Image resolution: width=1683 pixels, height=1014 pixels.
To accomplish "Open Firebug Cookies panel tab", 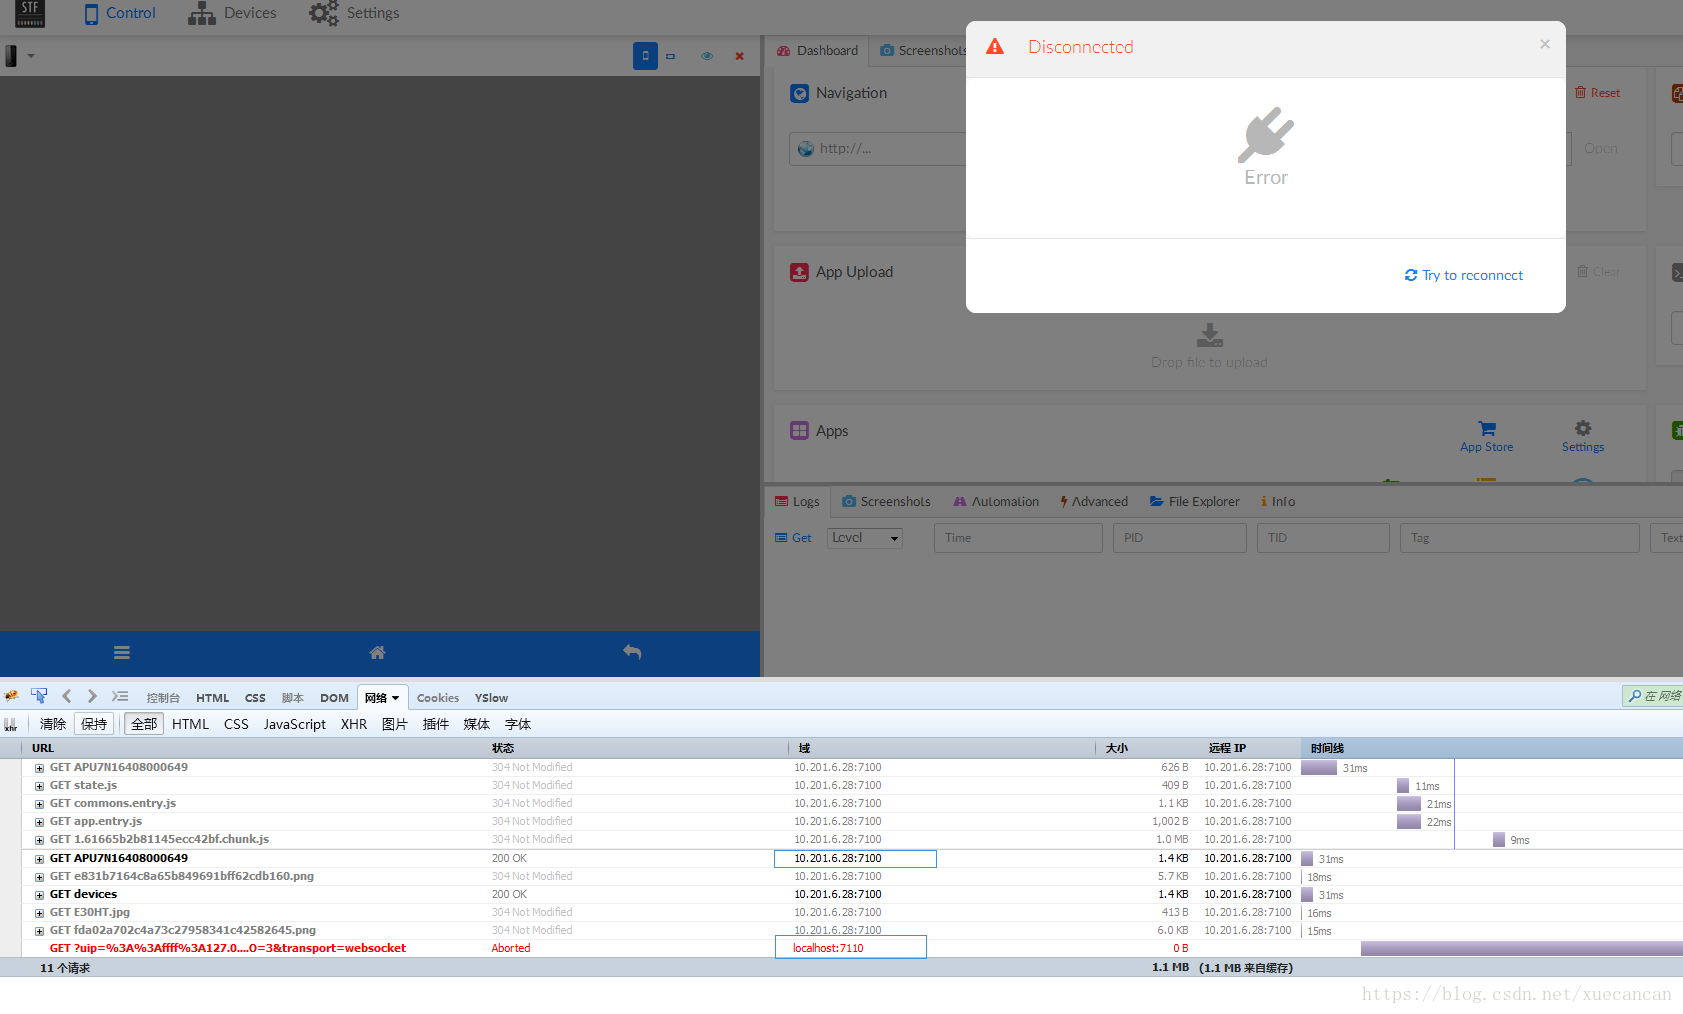I will pyautogui.click(x=438, y=698).
